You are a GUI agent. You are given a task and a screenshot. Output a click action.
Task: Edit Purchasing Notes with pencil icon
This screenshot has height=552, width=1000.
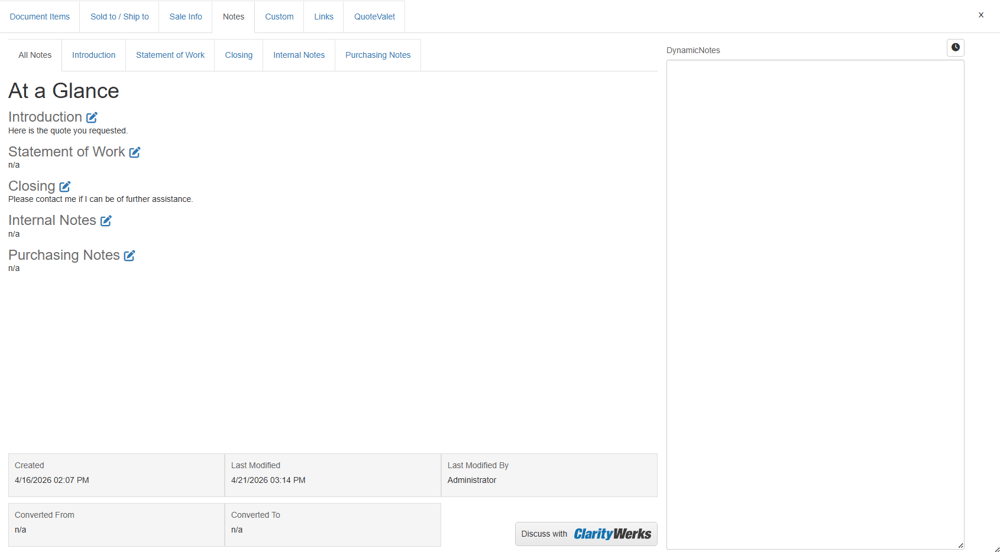tap(129, 256)
